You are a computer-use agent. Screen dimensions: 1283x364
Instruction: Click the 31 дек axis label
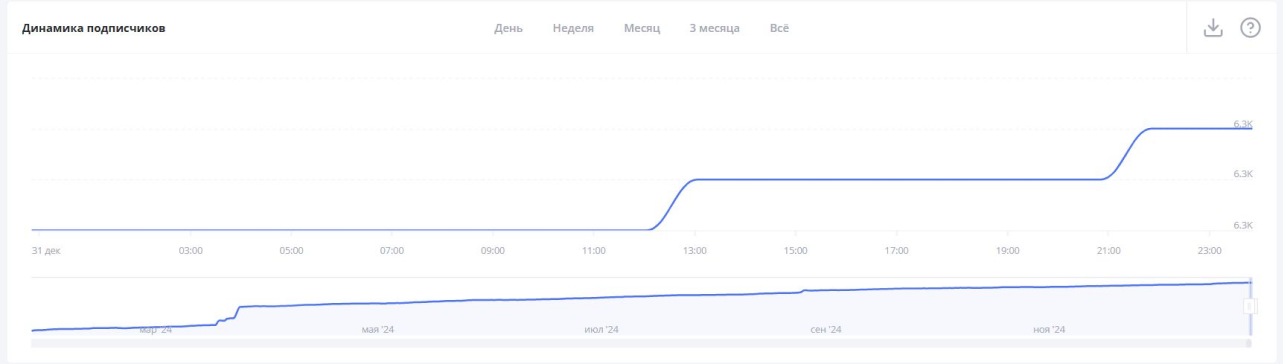pyautogui.click(x=46, y=251)
